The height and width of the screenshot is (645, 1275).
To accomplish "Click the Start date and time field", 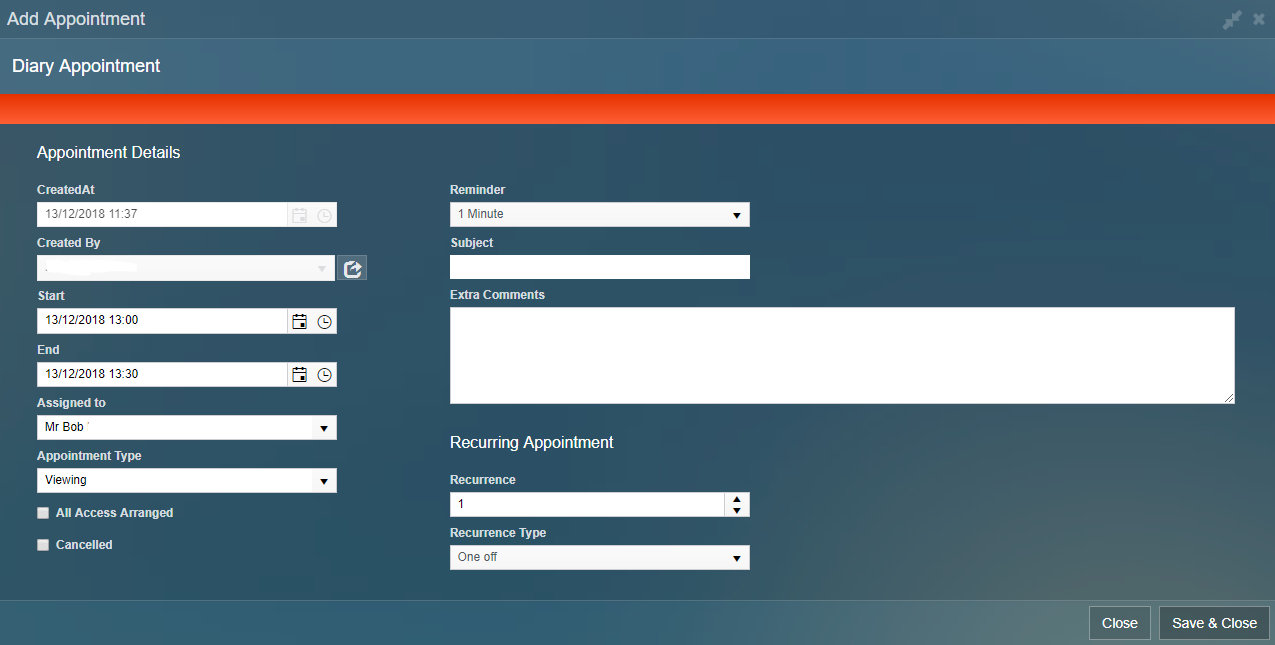I will click(162, 321).
